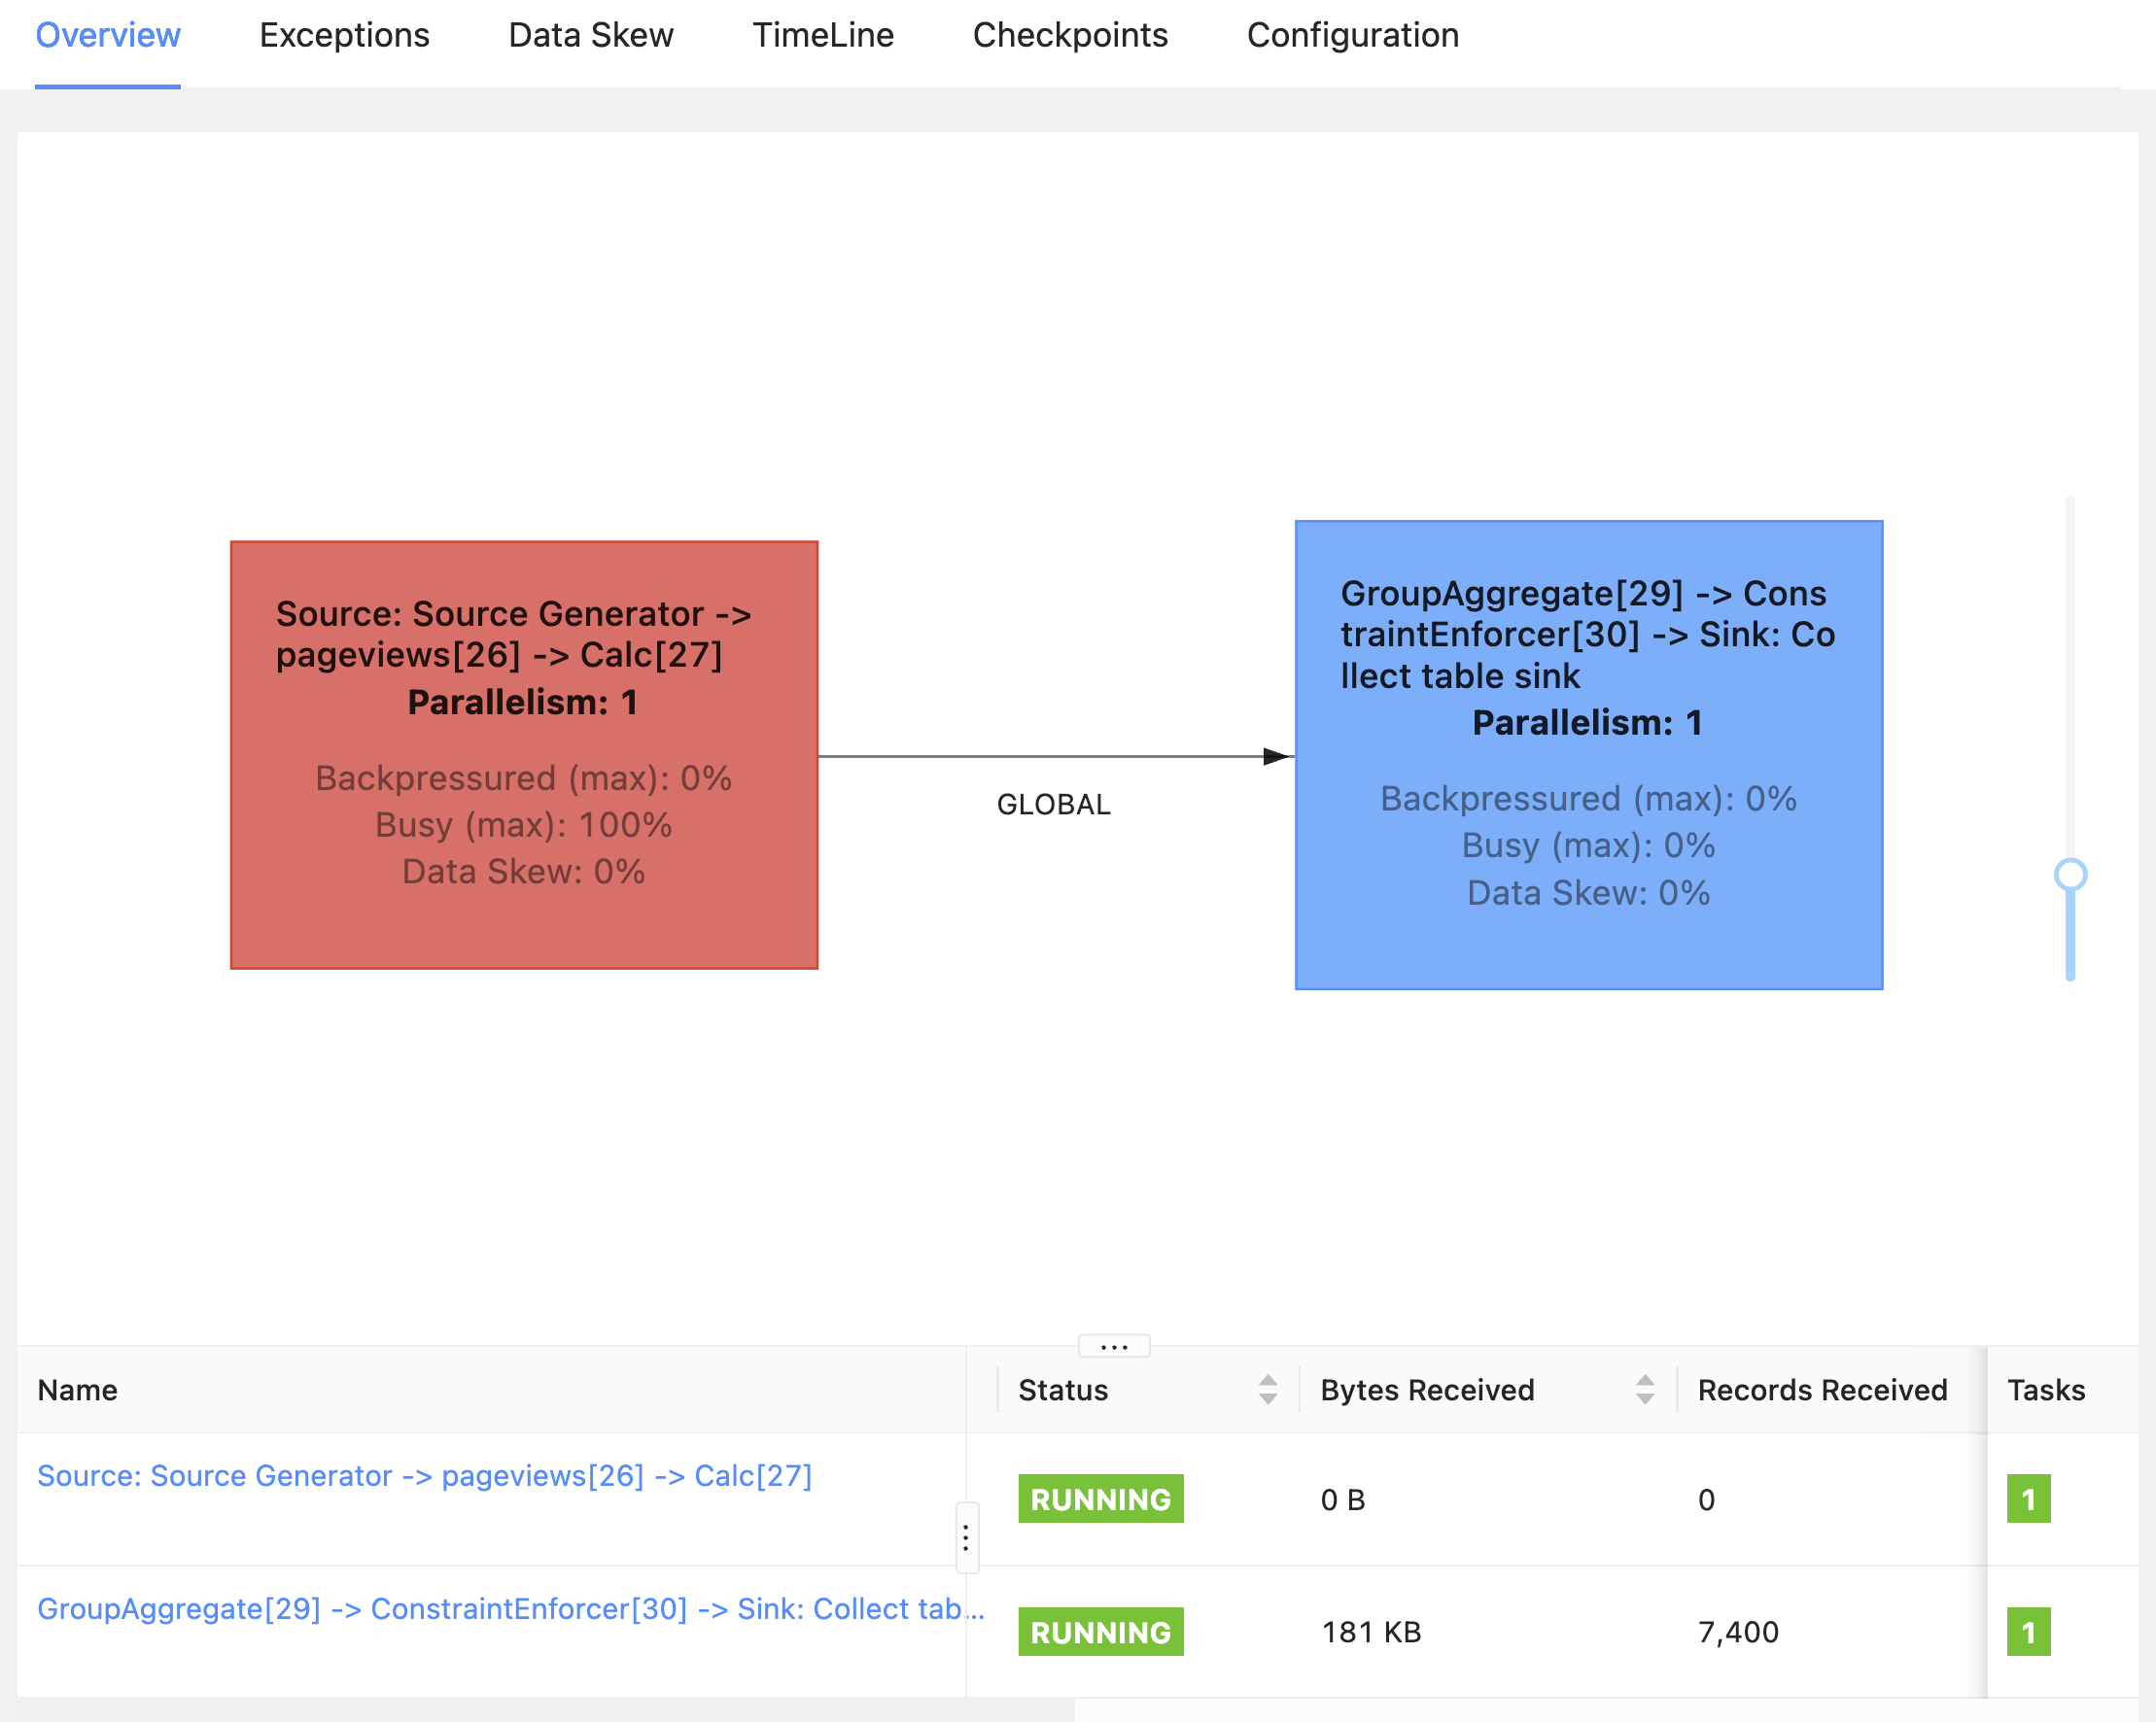
Task: Sort table by Status column arrows
Action: click(x=1267, y=1390)
